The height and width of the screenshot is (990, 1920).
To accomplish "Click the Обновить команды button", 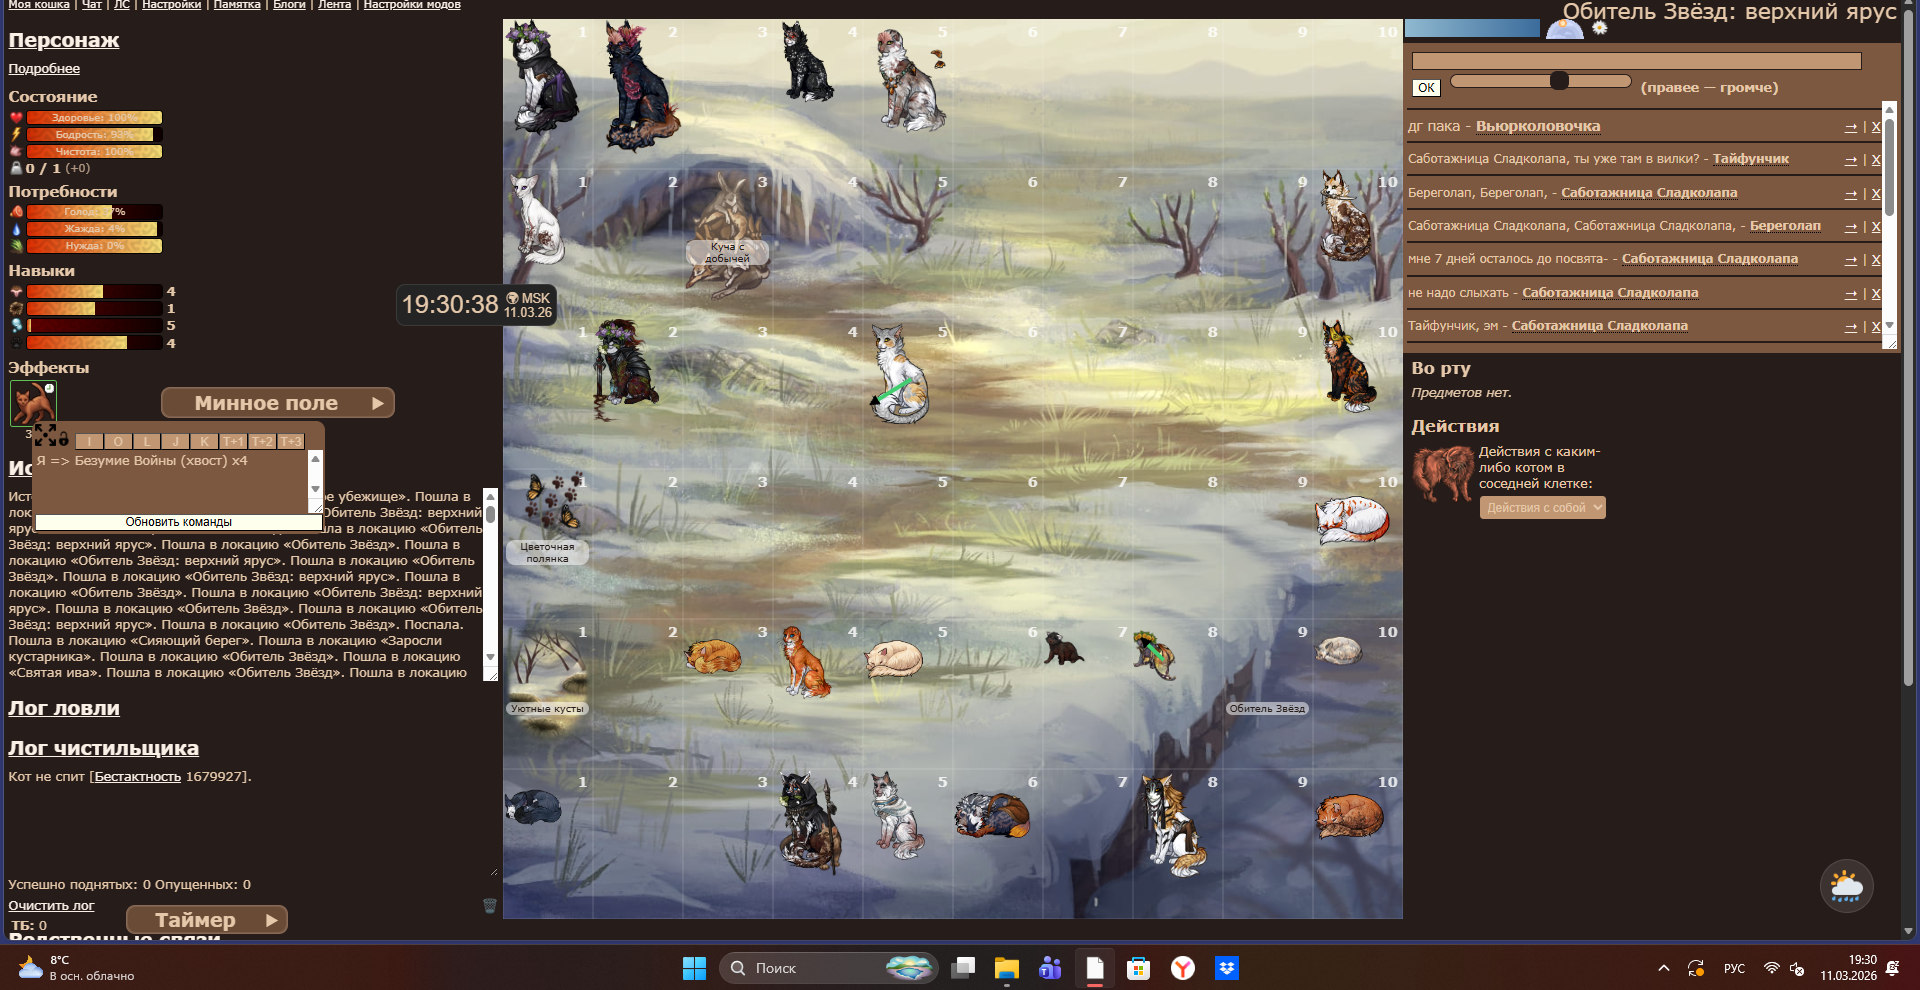I will [x=179, y=522].
